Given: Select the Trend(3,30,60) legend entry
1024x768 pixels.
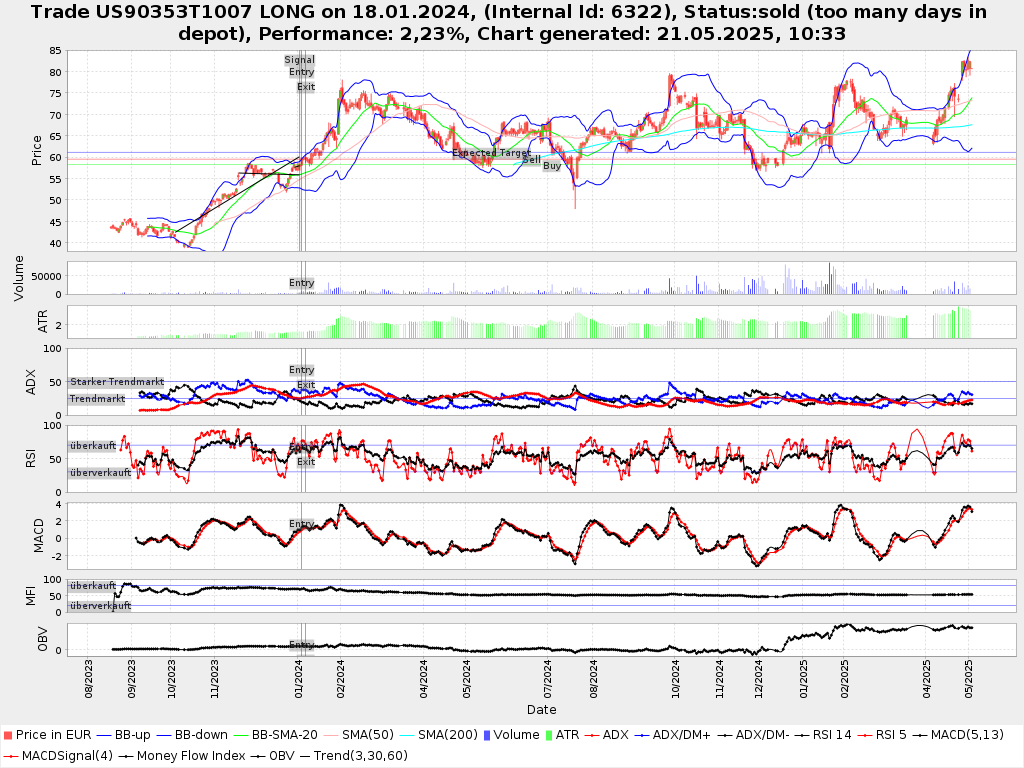Looking at the screenshot, I should [366, 755].
